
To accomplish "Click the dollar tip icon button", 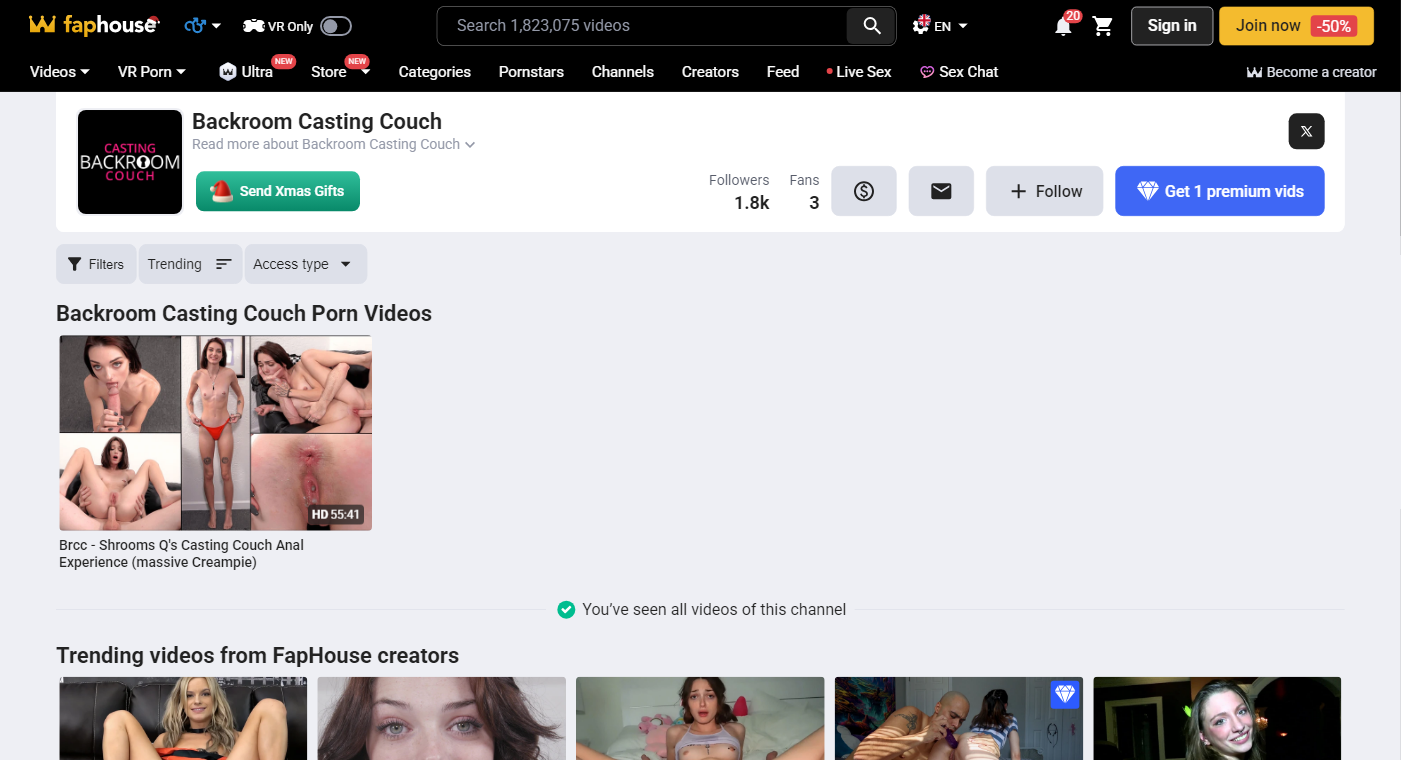I will click(x=864, y=191).
